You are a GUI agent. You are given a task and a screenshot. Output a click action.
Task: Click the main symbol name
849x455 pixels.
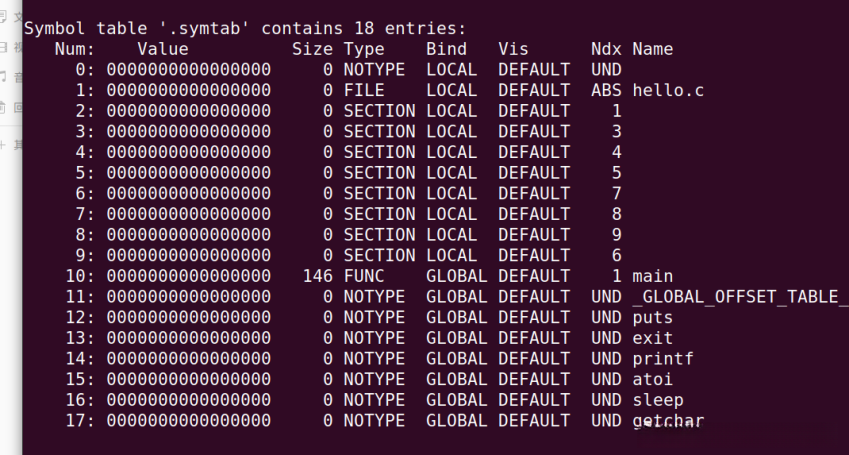coord(652,276)
